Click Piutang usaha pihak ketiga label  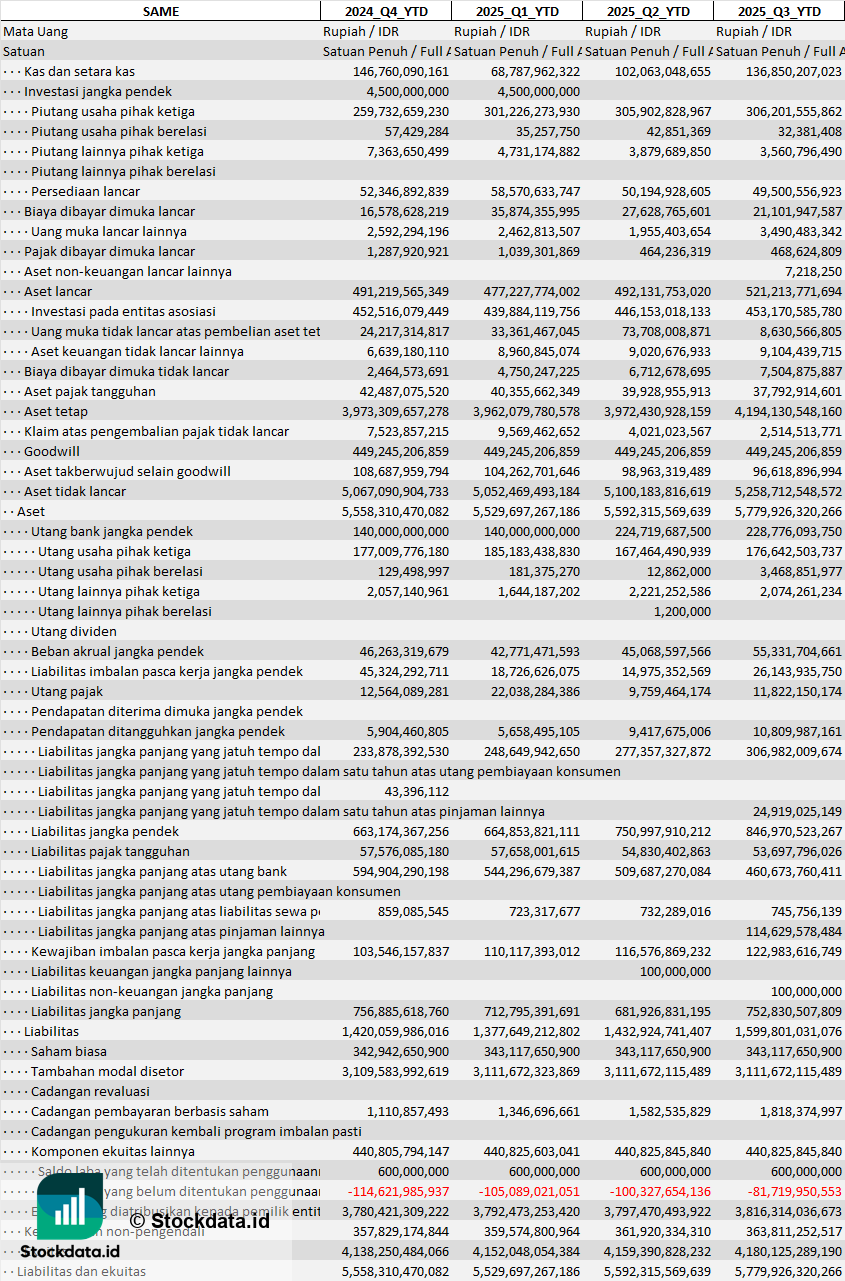click(x=113, y=111)
